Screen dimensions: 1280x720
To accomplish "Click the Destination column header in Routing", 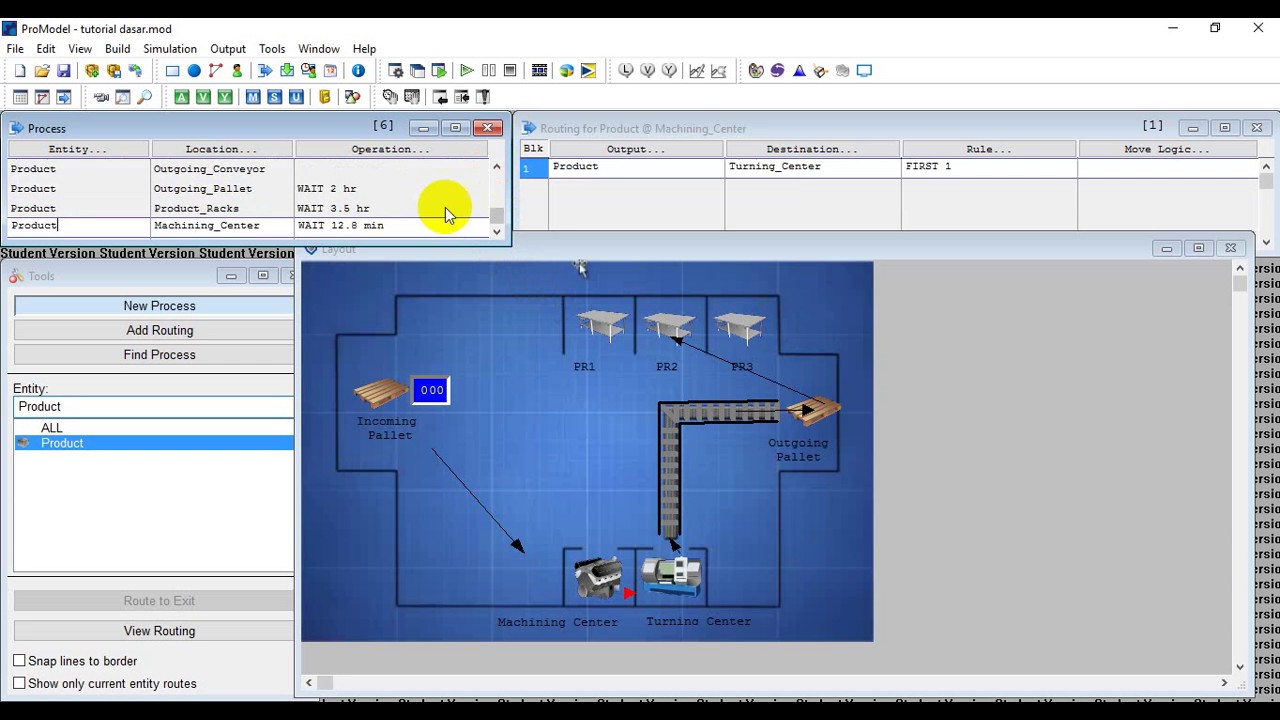I will pyautogui.click(x=812, y=149).
